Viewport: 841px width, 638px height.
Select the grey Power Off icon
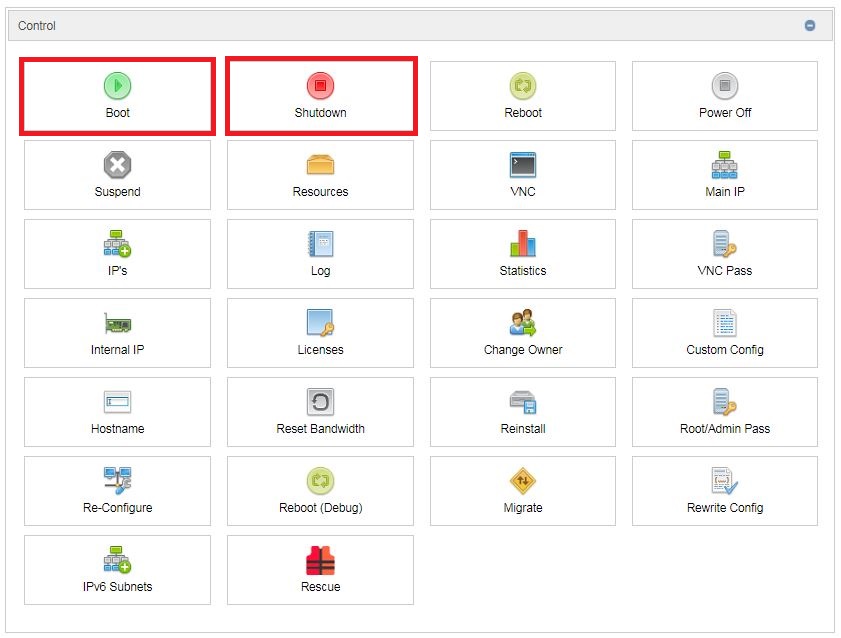point(724,86)
